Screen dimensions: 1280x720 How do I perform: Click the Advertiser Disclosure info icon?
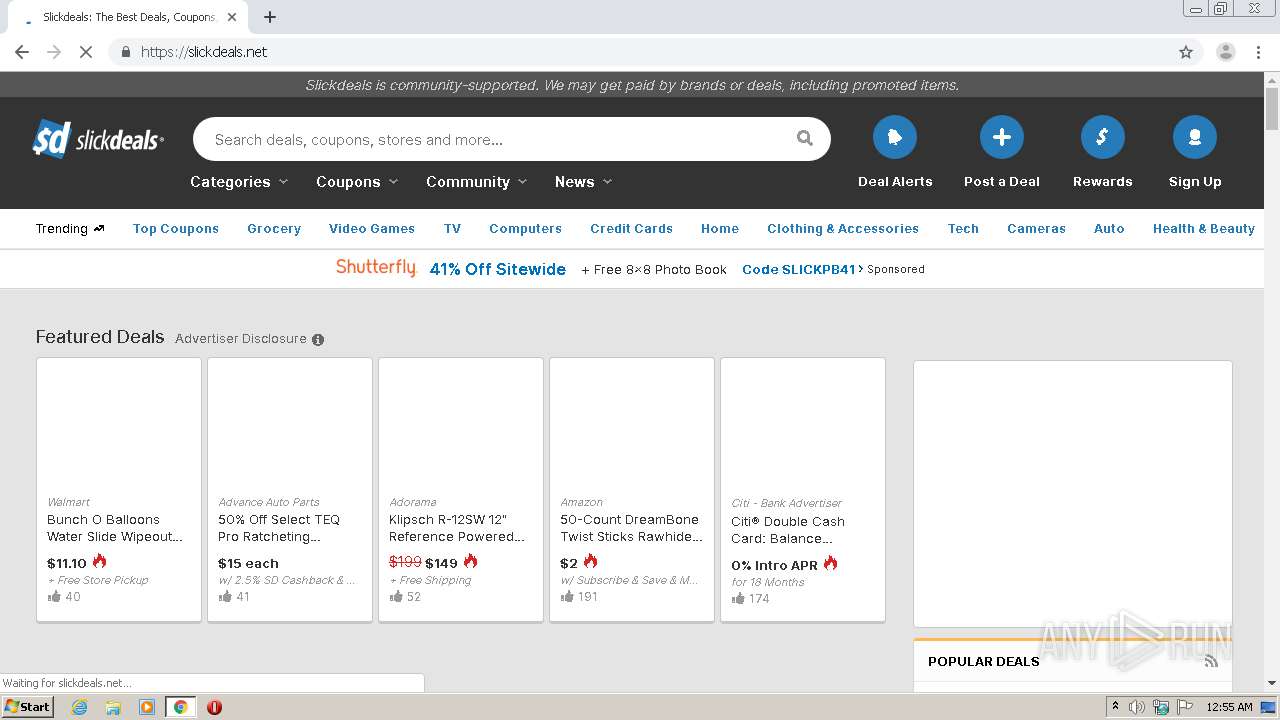pyautogui.click(x=318, y=339)
